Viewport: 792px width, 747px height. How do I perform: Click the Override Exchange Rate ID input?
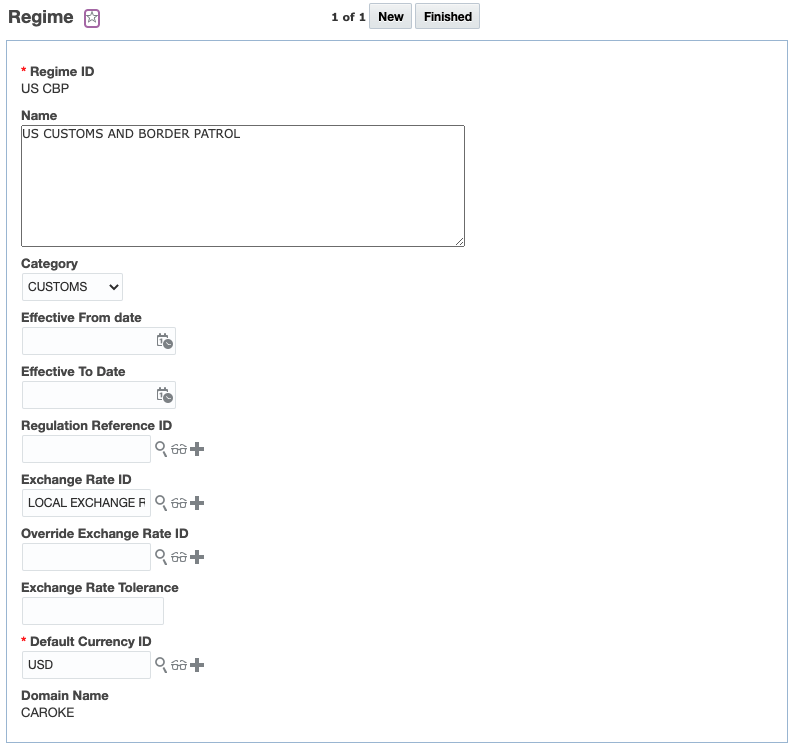86,557
